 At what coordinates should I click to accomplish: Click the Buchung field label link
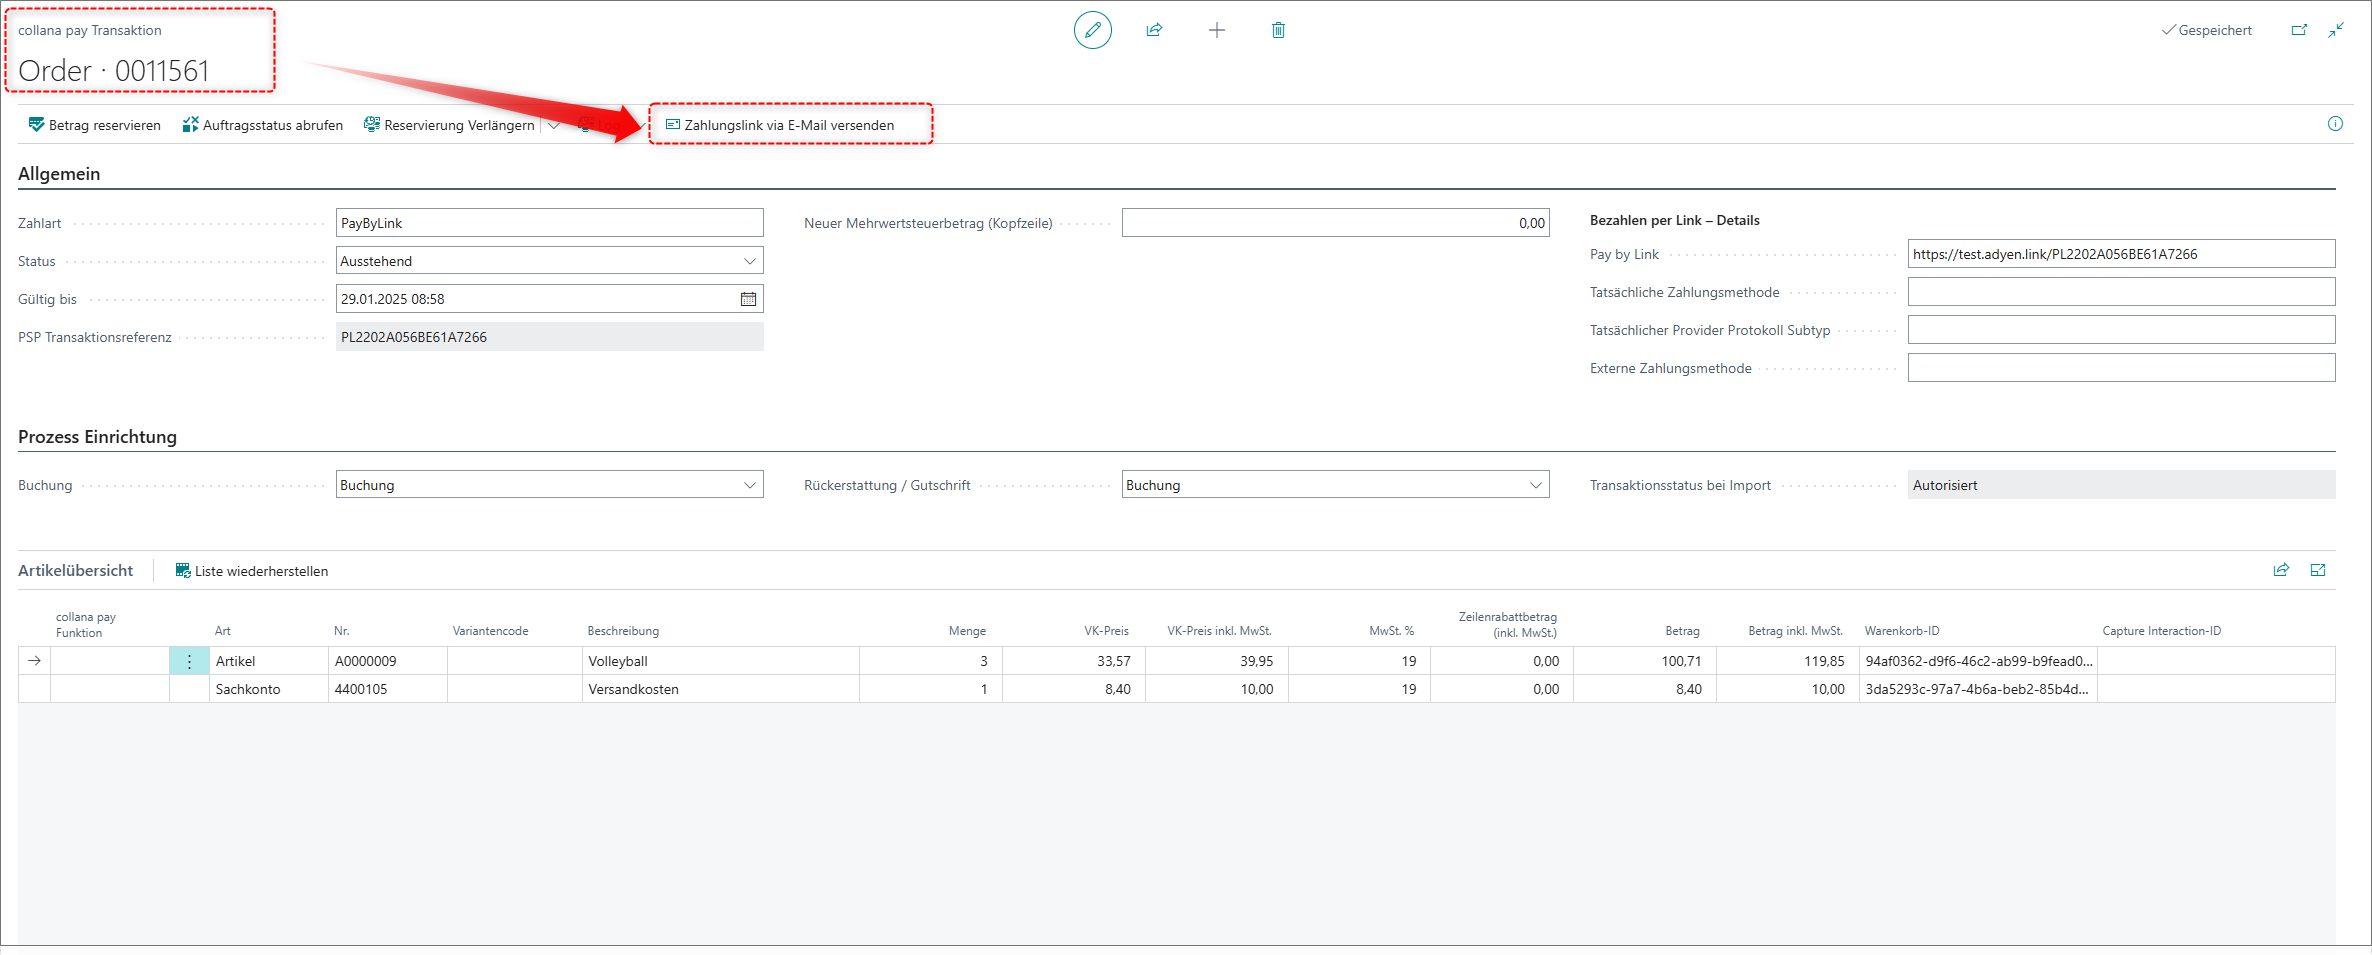click(x=45, y=485)
